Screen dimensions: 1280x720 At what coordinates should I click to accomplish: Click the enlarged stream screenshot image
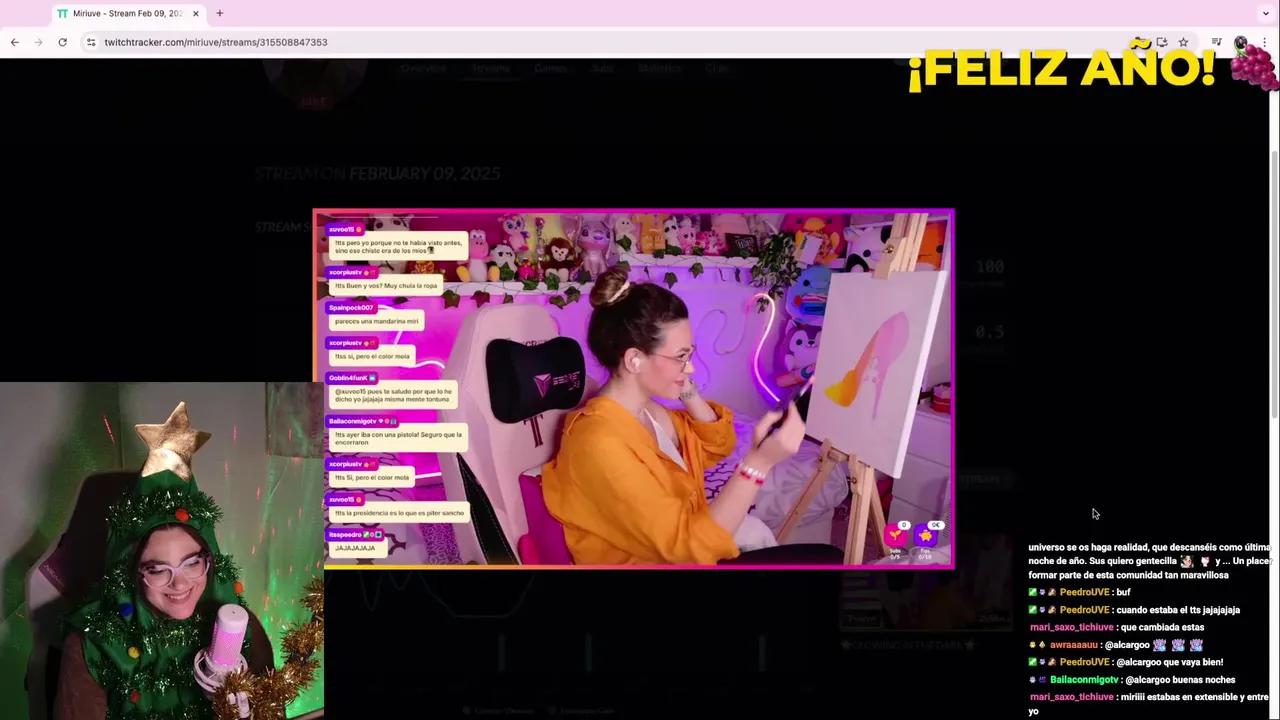pyautogui.click(x=634, y=389)
